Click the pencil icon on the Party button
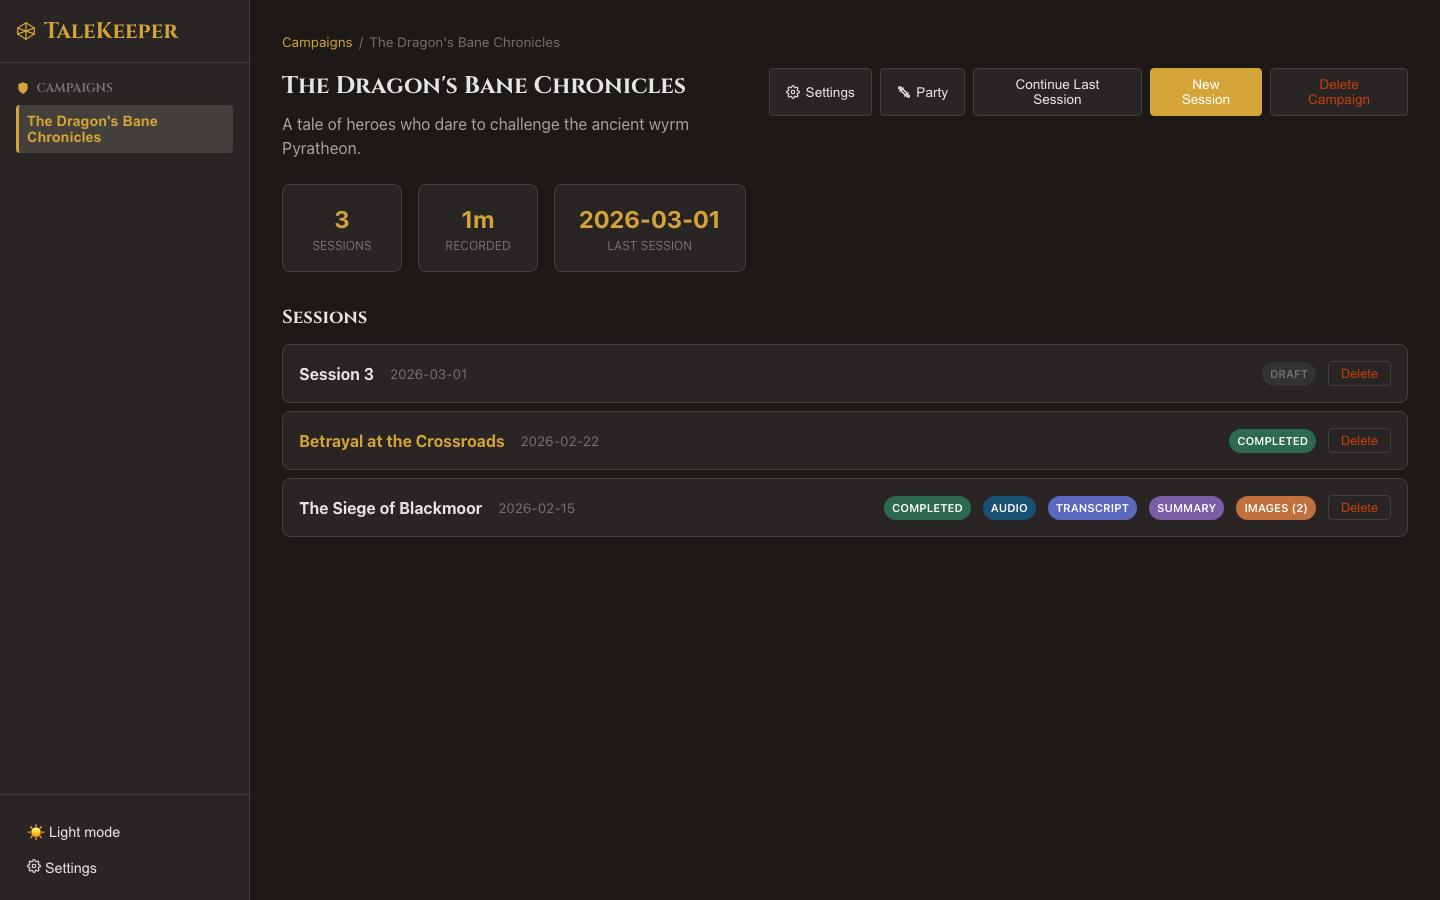 click(903, 91)
